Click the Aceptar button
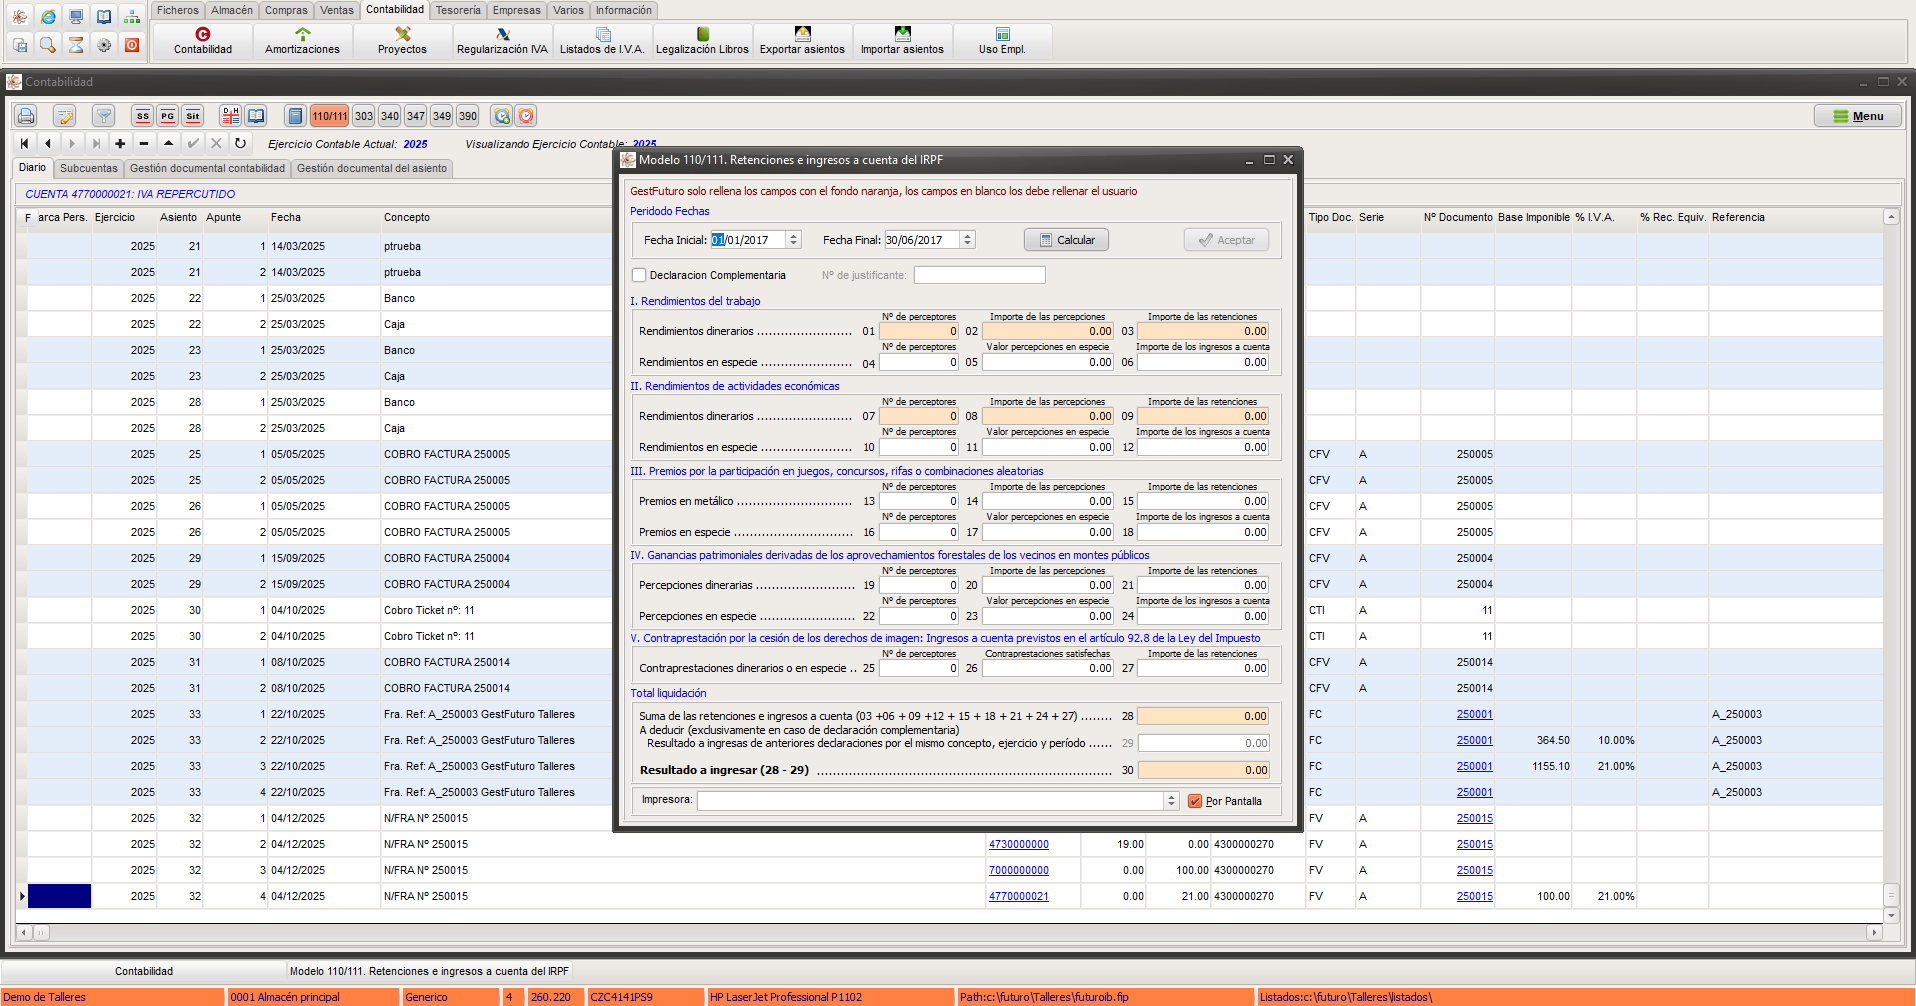Viewport: 1916px width, 1006px height. (x=1226, y=240)
